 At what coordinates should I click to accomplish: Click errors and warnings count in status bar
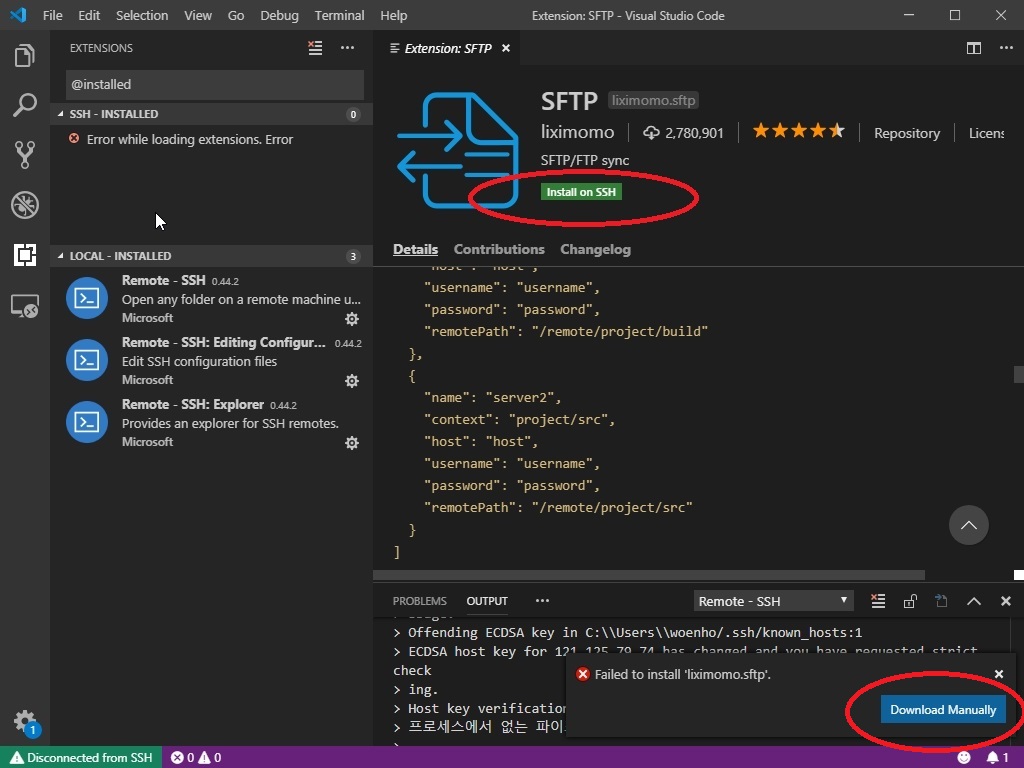tap(196, 758)
